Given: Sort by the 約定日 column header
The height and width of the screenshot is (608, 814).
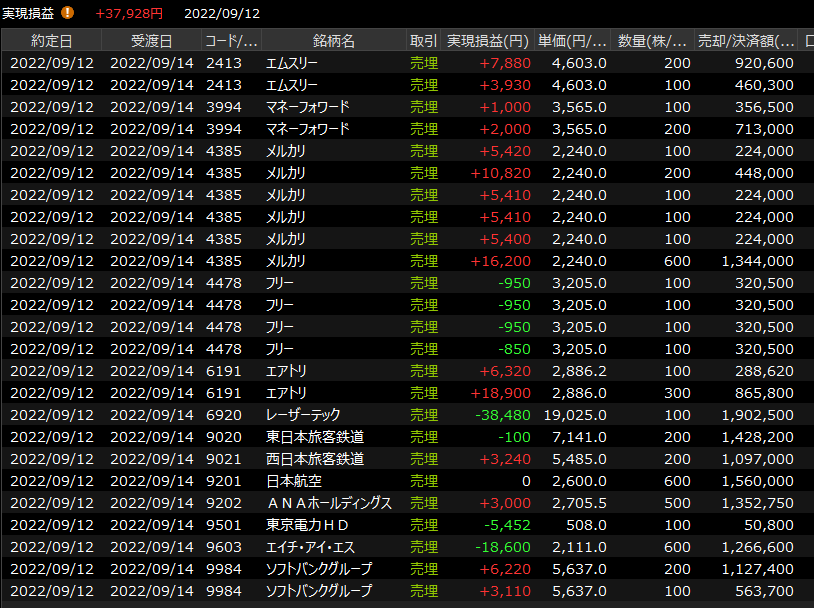Looking at the screenshot, I should tap(51, 40).
